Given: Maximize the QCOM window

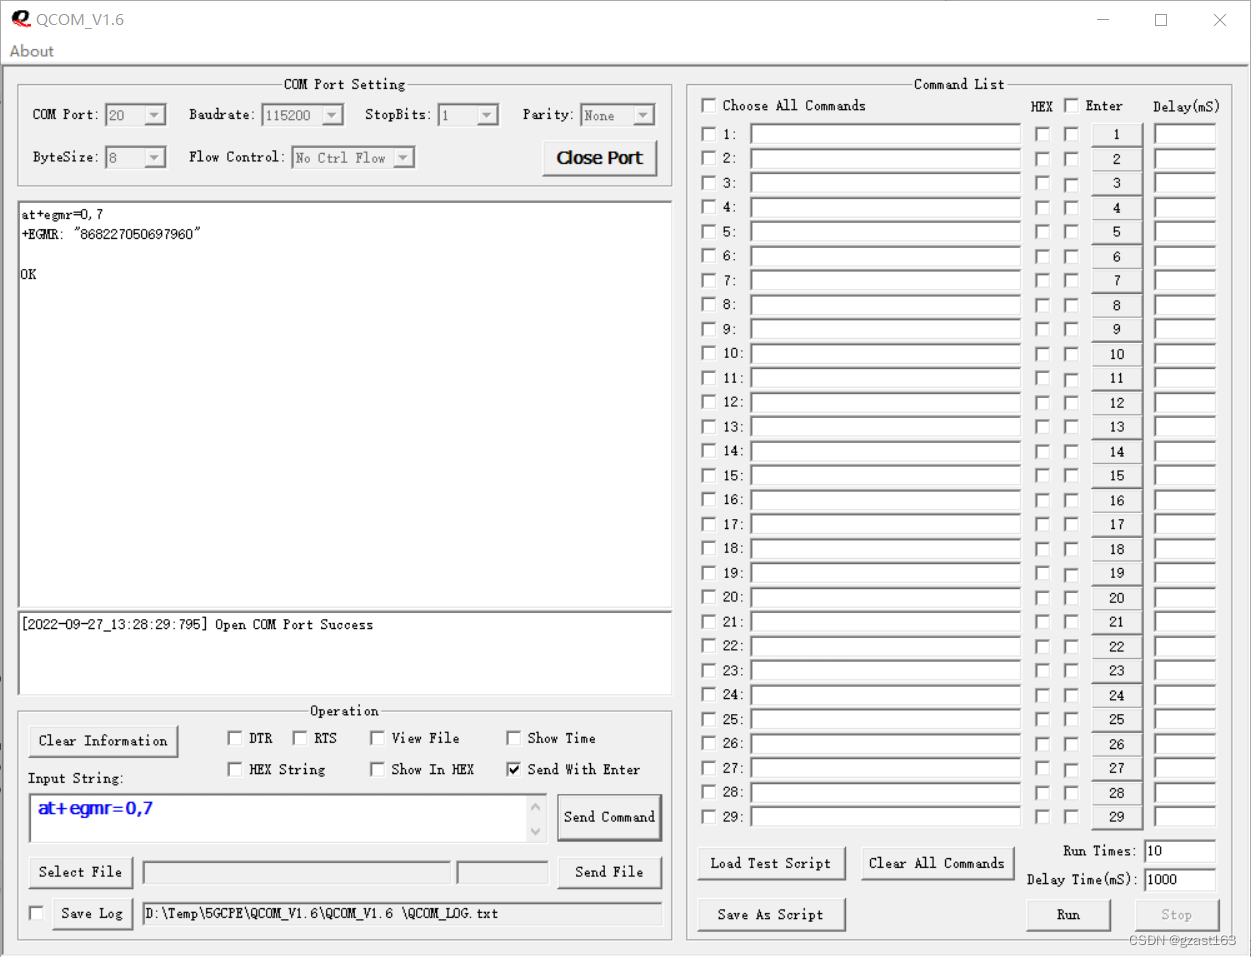Looking at the screenshot, I should [1161, 20].
